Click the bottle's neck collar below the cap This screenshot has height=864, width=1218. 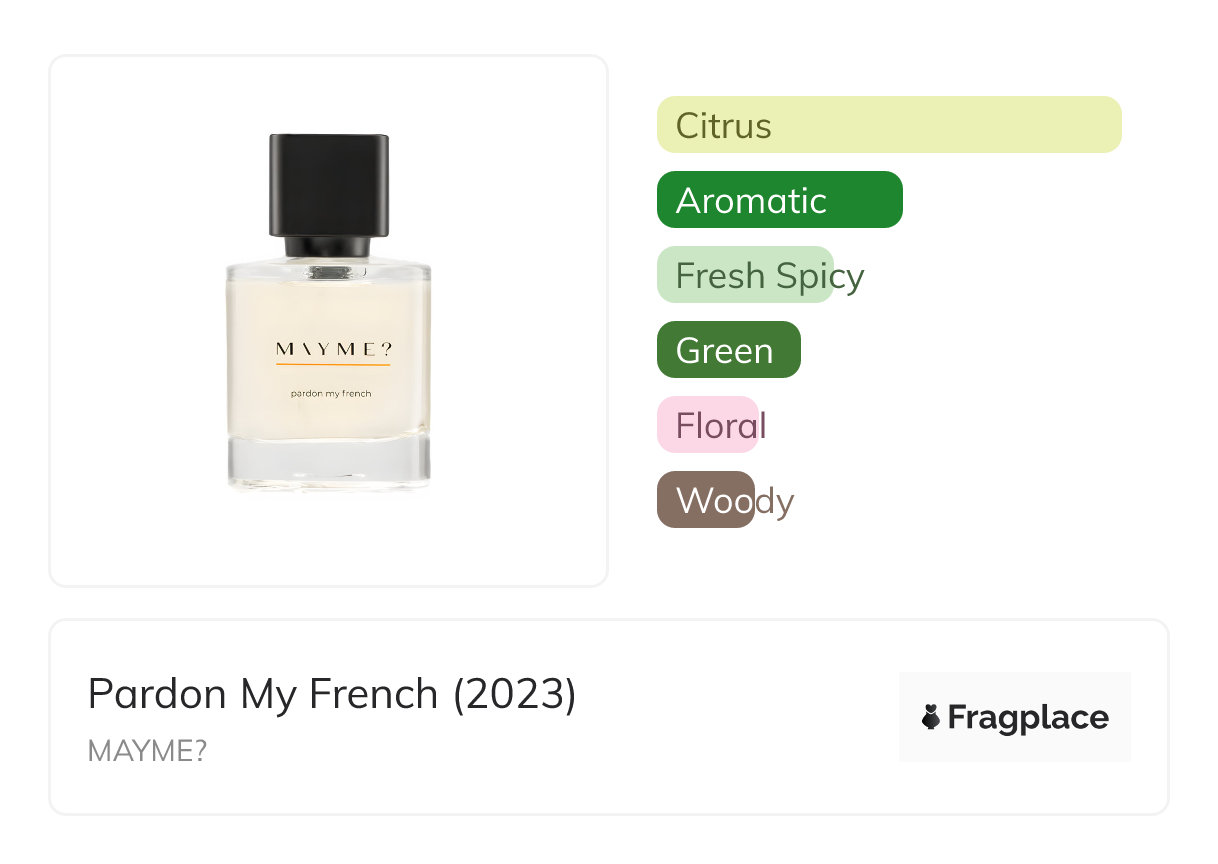pos(328,246)
